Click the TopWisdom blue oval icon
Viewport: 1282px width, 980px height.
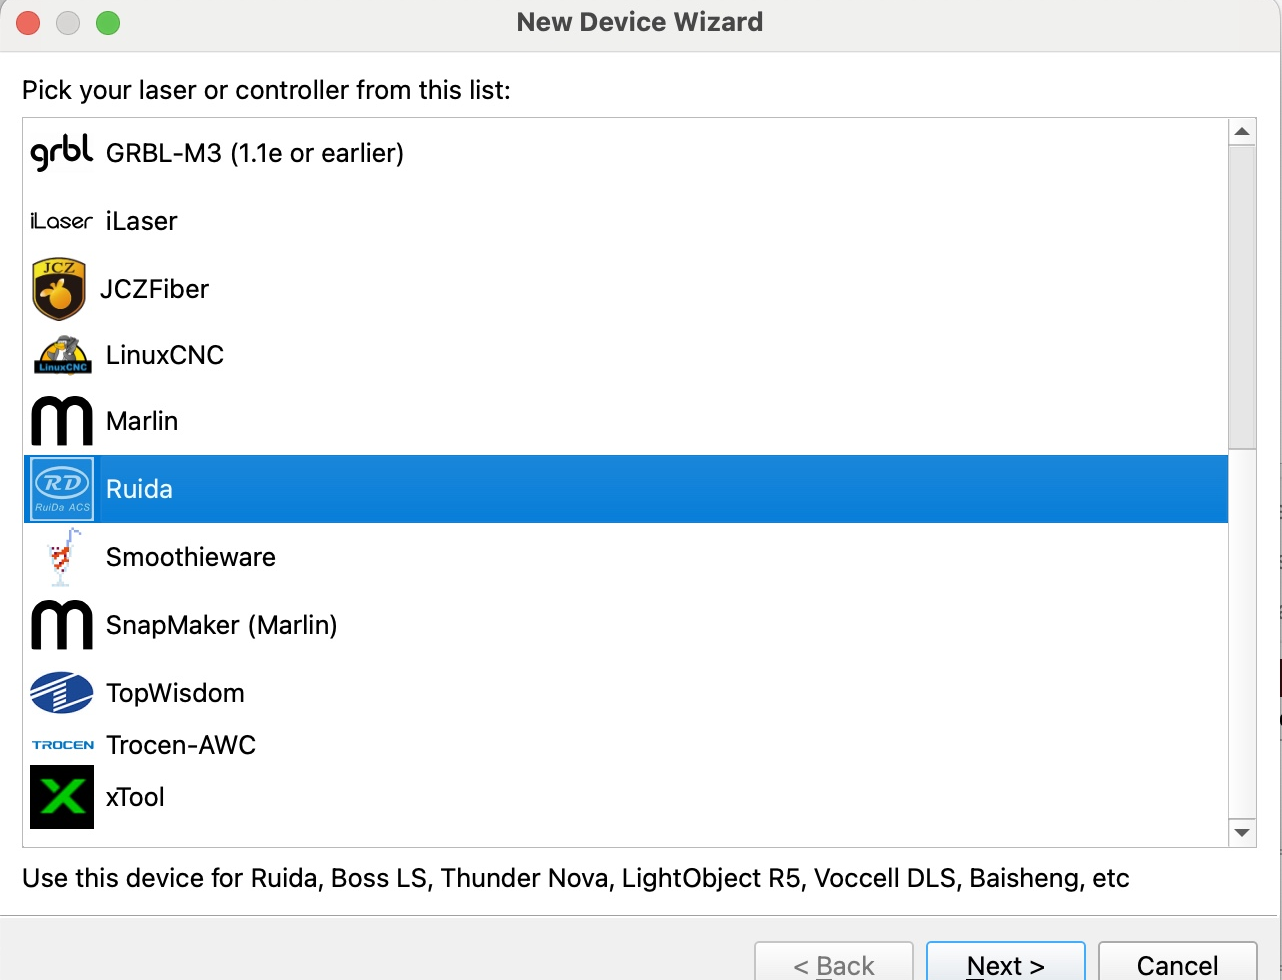coord(62,693)
